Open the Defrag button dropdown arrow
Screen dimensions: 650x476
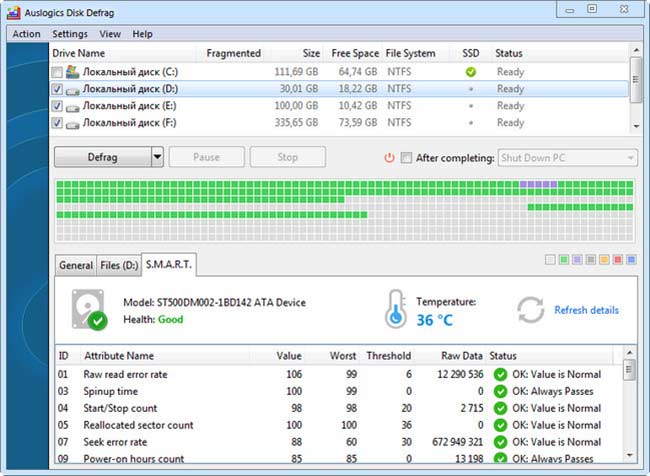[157, 157]
